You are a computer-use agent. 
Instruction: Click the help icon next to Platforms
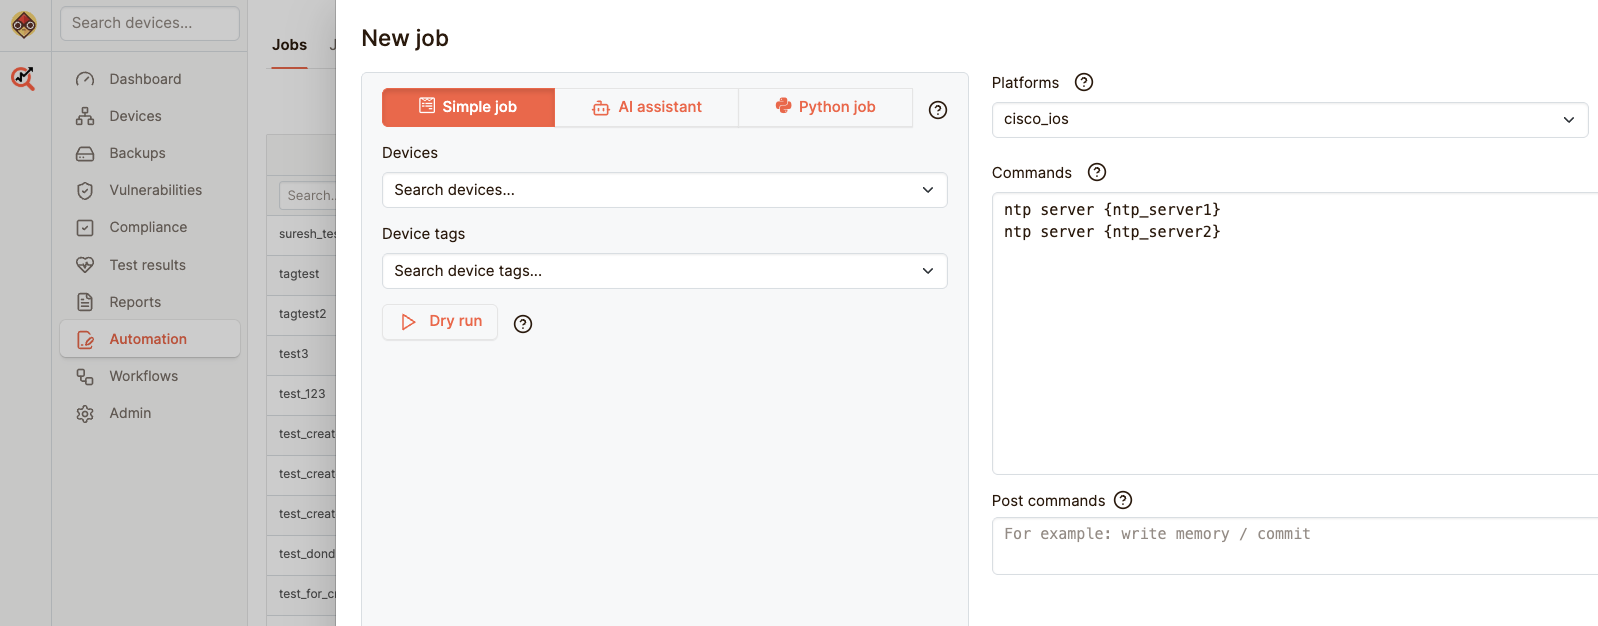[x=1083, y=82]
